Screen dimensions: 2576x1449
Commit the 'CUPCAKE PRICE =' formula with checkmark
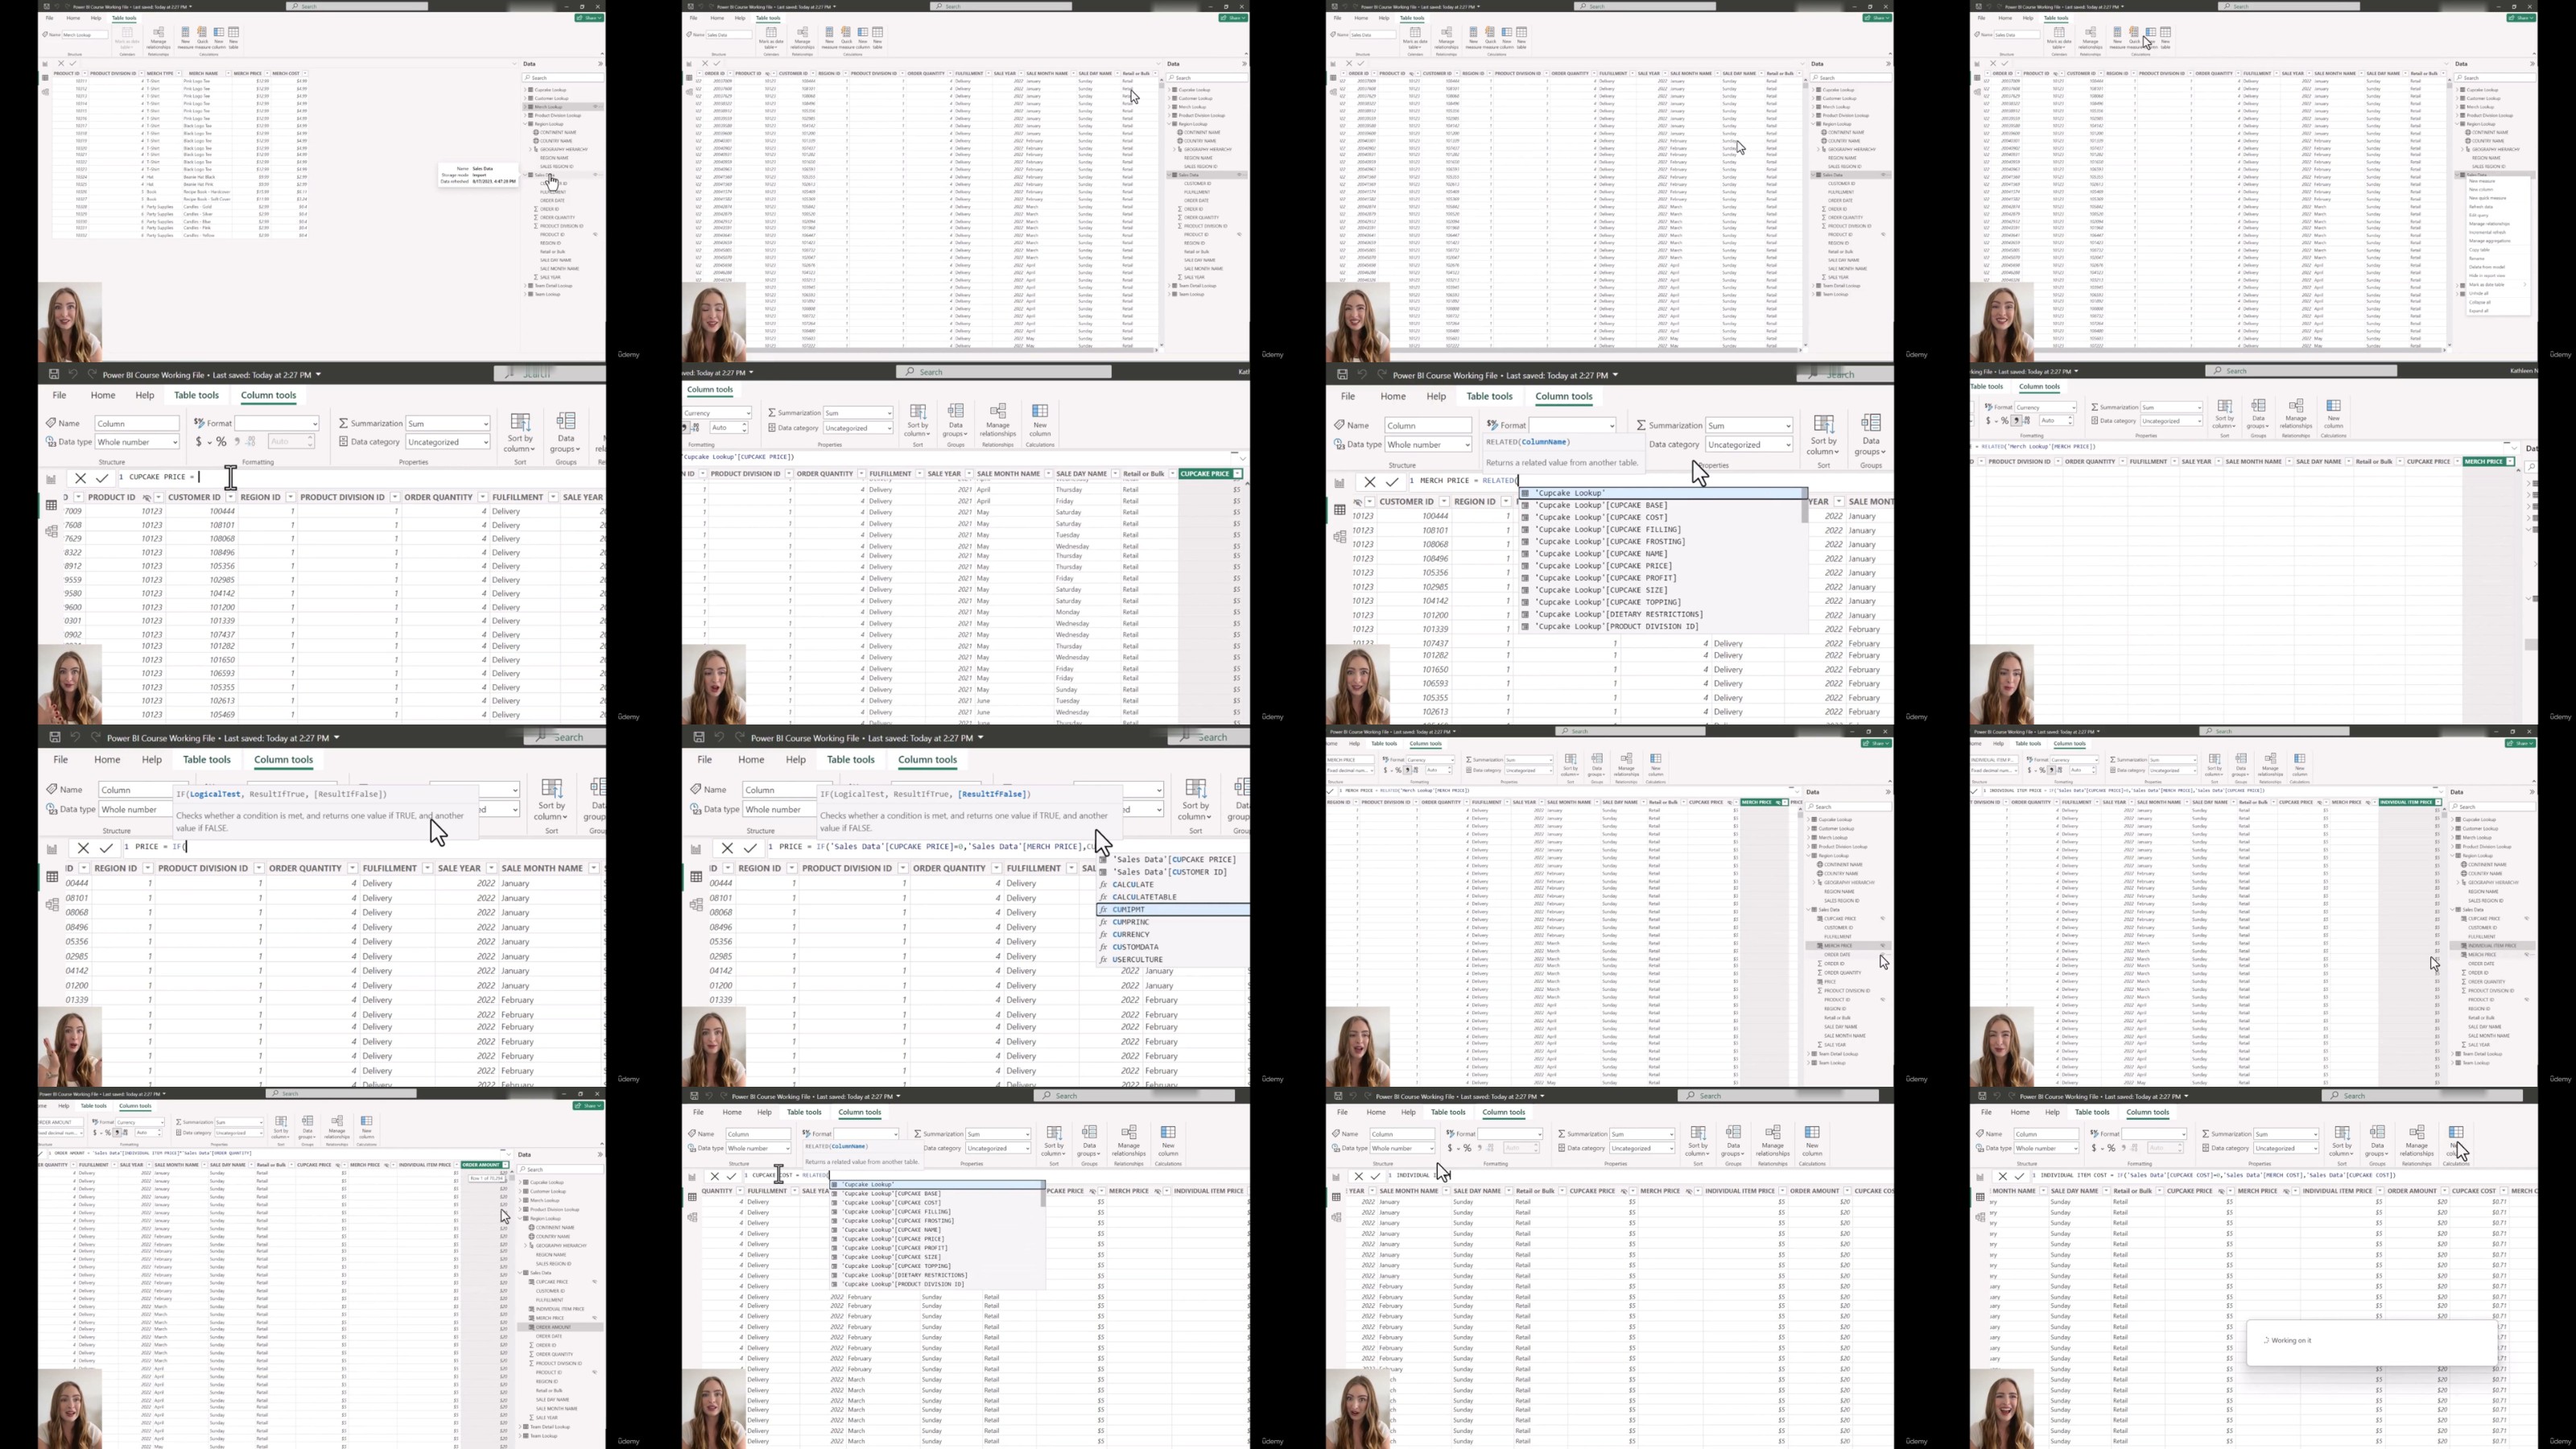[x=102, y=478]
